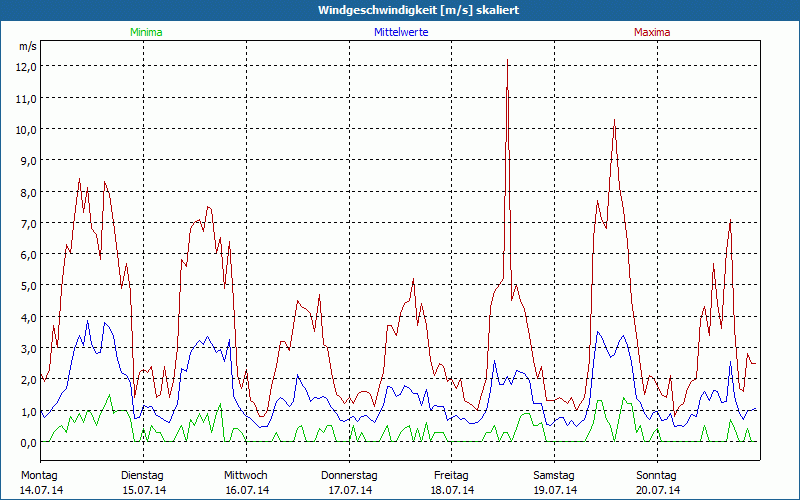Click the 'm/s' unit label
The height and width of the screenshot is (500, 800).
pyautogui.click(x=28, y=46)
